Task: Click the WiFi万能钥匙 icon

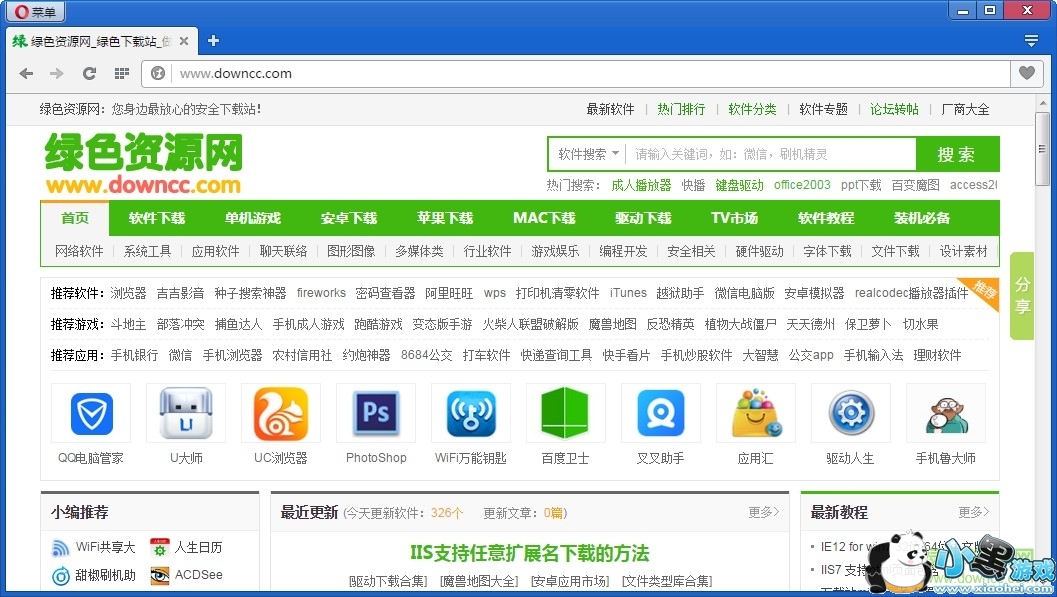Action: click(470, 413)
